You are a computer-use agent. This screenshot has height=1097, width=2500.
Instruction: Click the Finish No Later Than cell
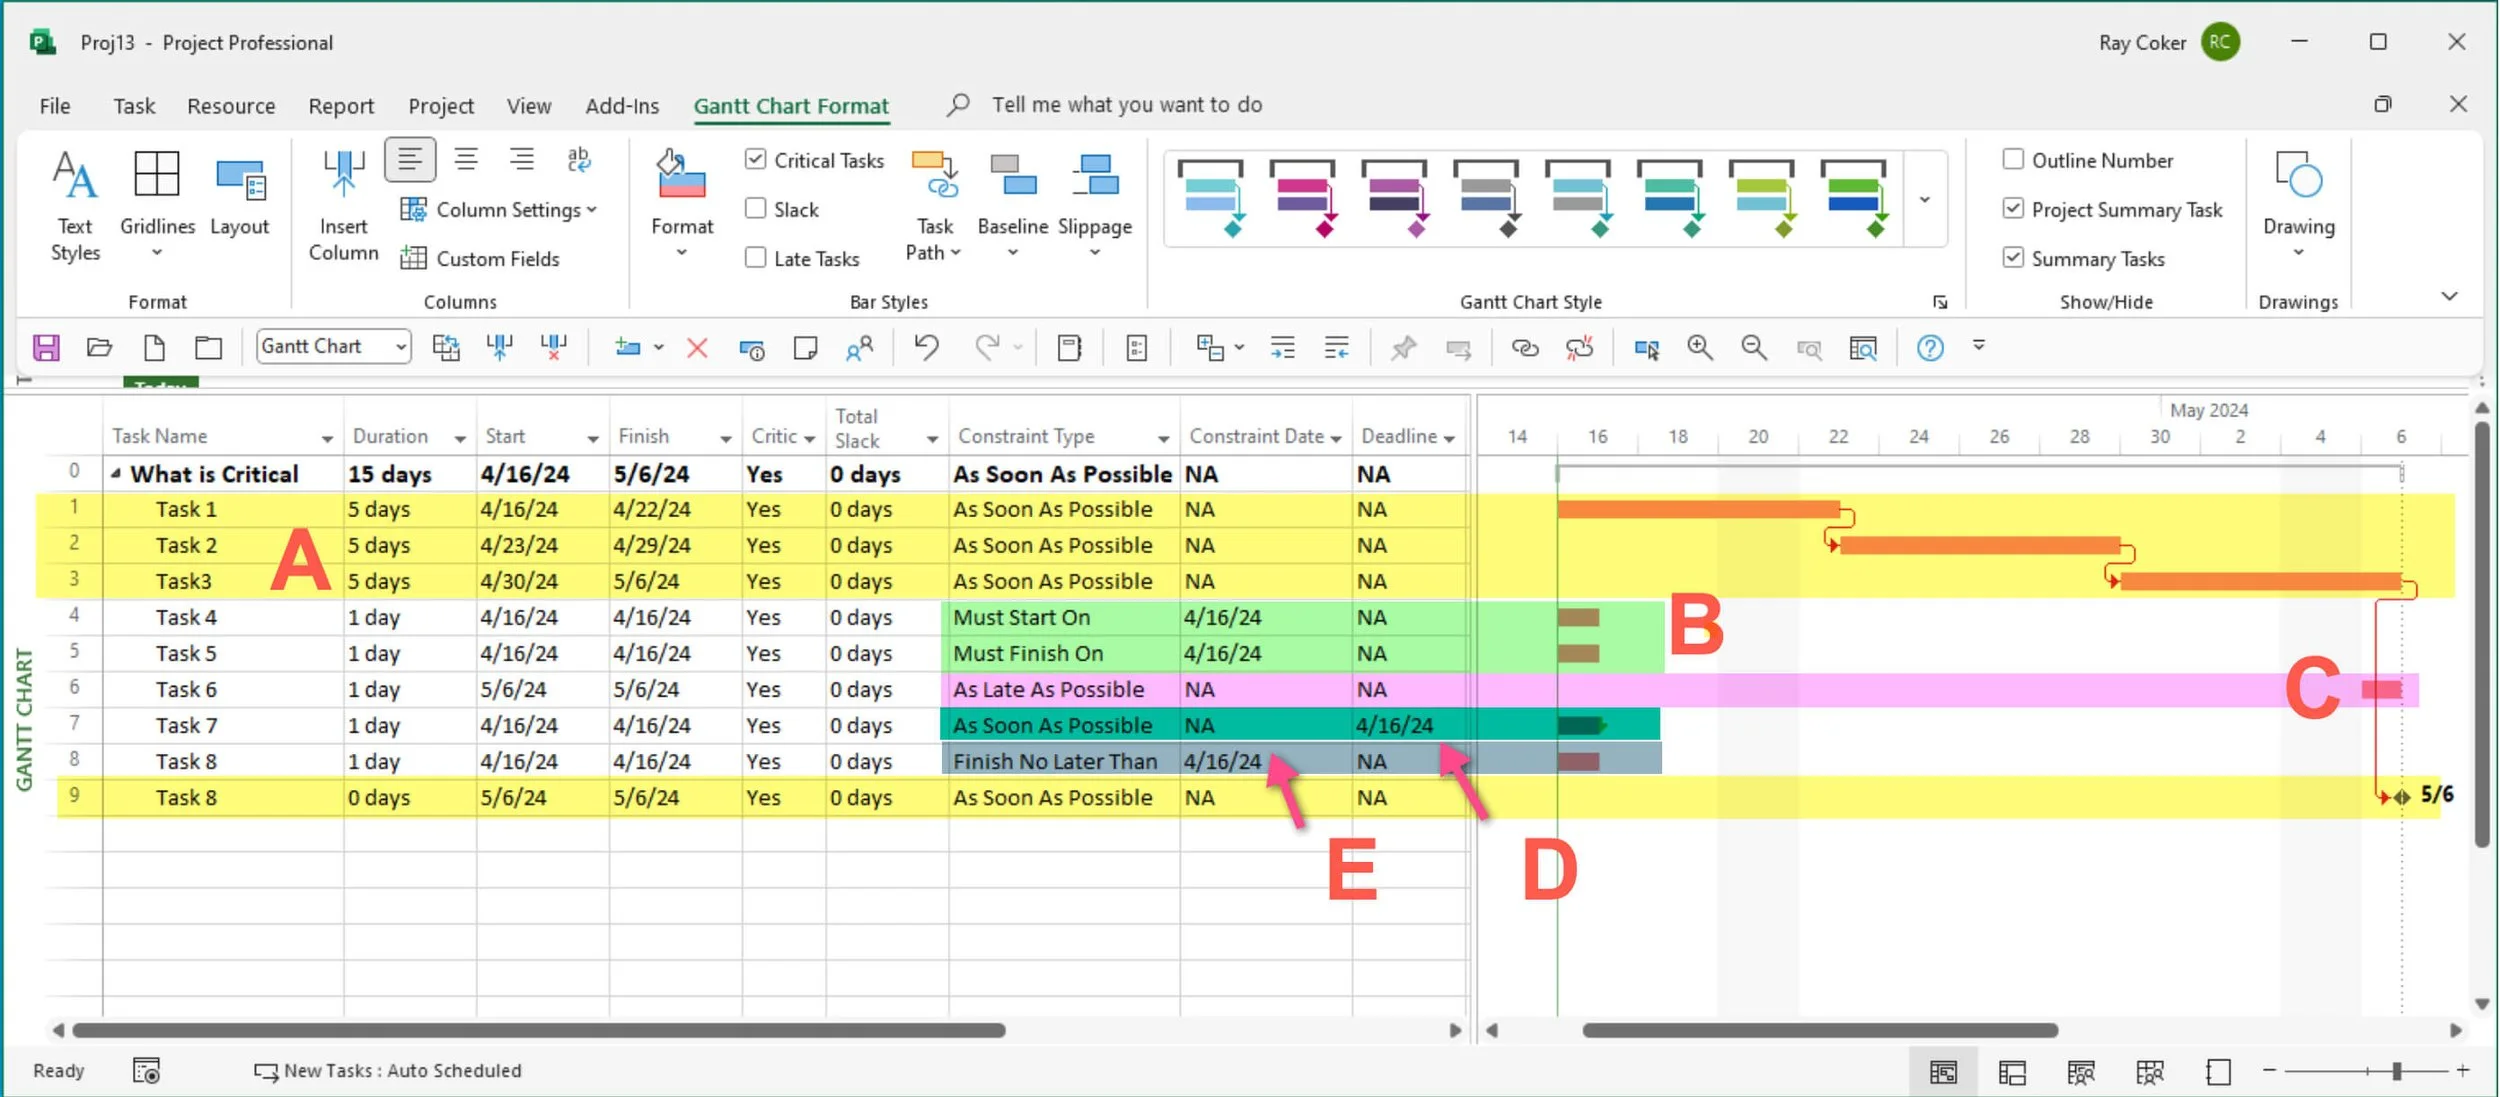pos(1062,762)
